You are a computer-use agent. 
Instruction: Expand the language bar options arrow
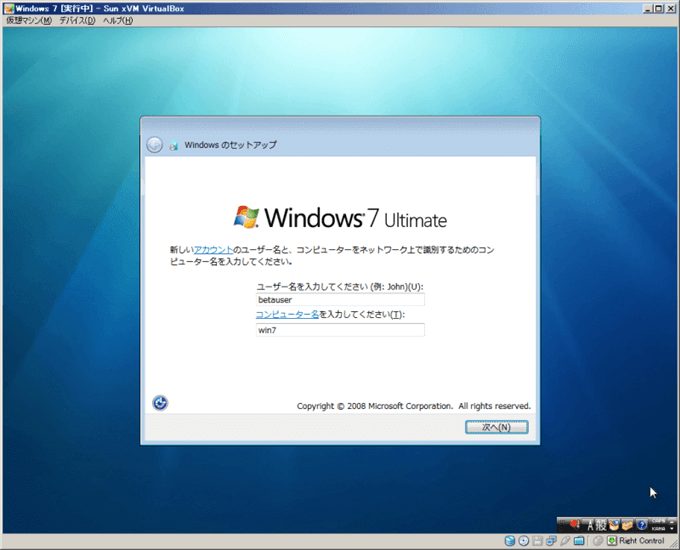click(672, 527)
